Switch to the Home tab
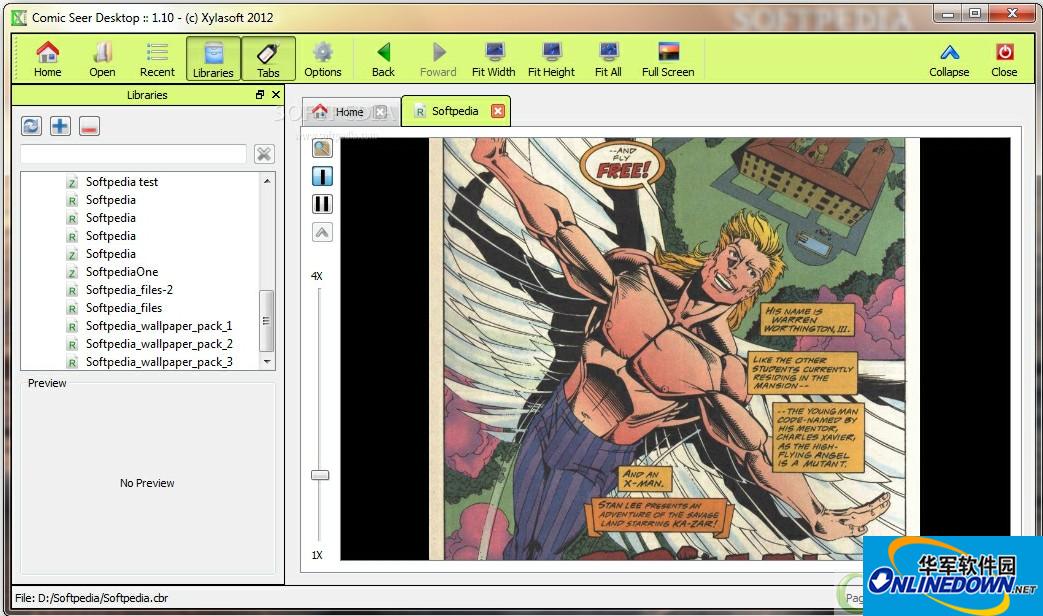The image size is (1043, 616). [349, 112]
